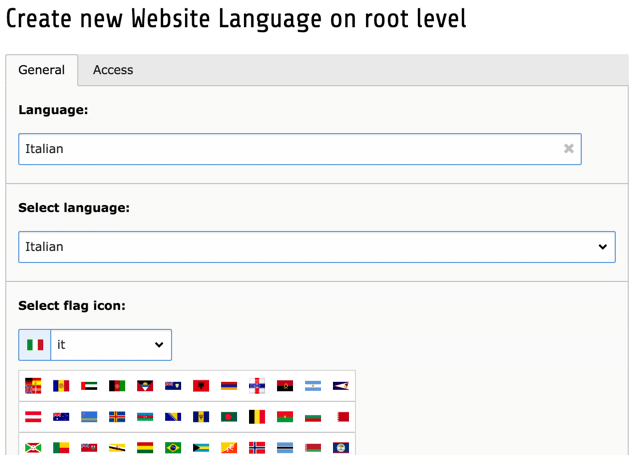Pick the Bhutan dragon flag icon
The width and height of the screenshot is (639, 455).
[229, 448]
